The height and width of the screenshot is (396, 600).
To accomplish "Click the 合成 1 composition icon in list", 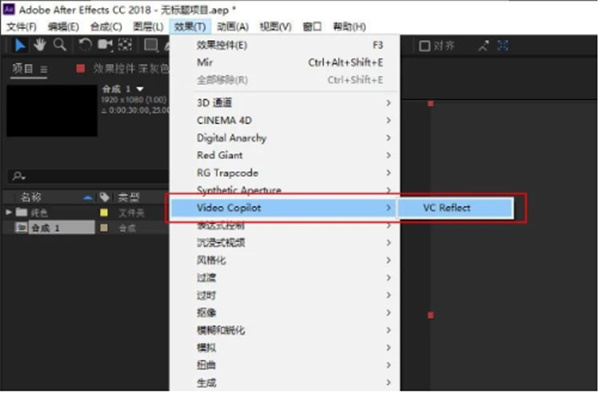I will point(21,228).
